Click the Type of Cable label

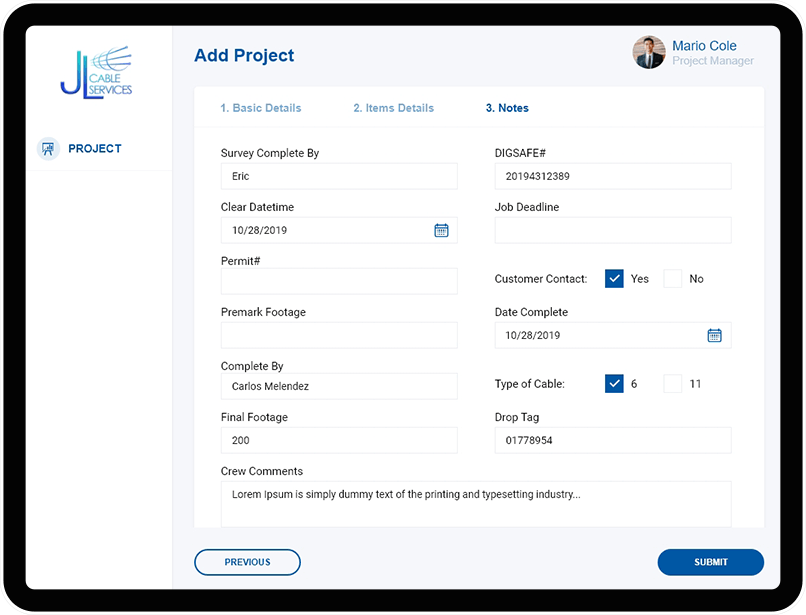point(529,384)
